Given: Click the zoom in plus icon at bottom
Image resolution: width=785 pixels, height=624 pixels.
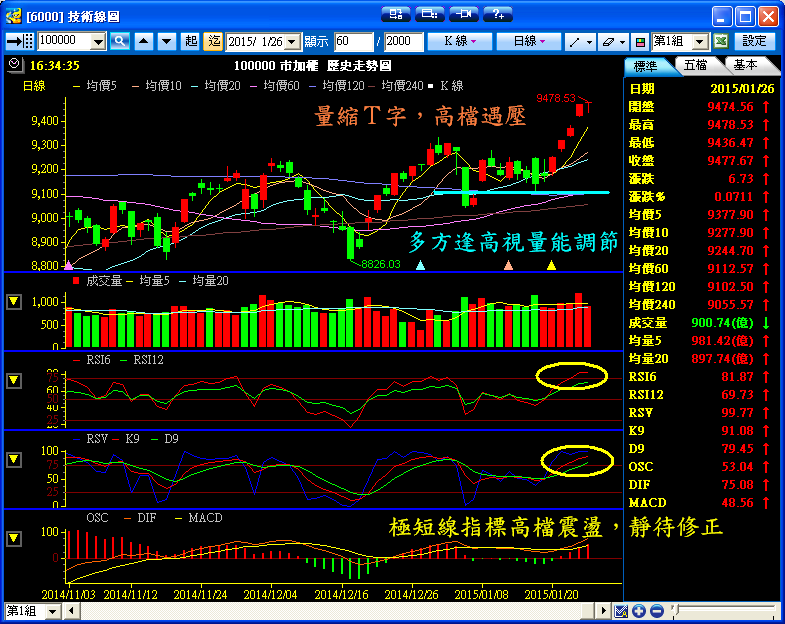Looking at the screenshot, I should tap(640, 611).
